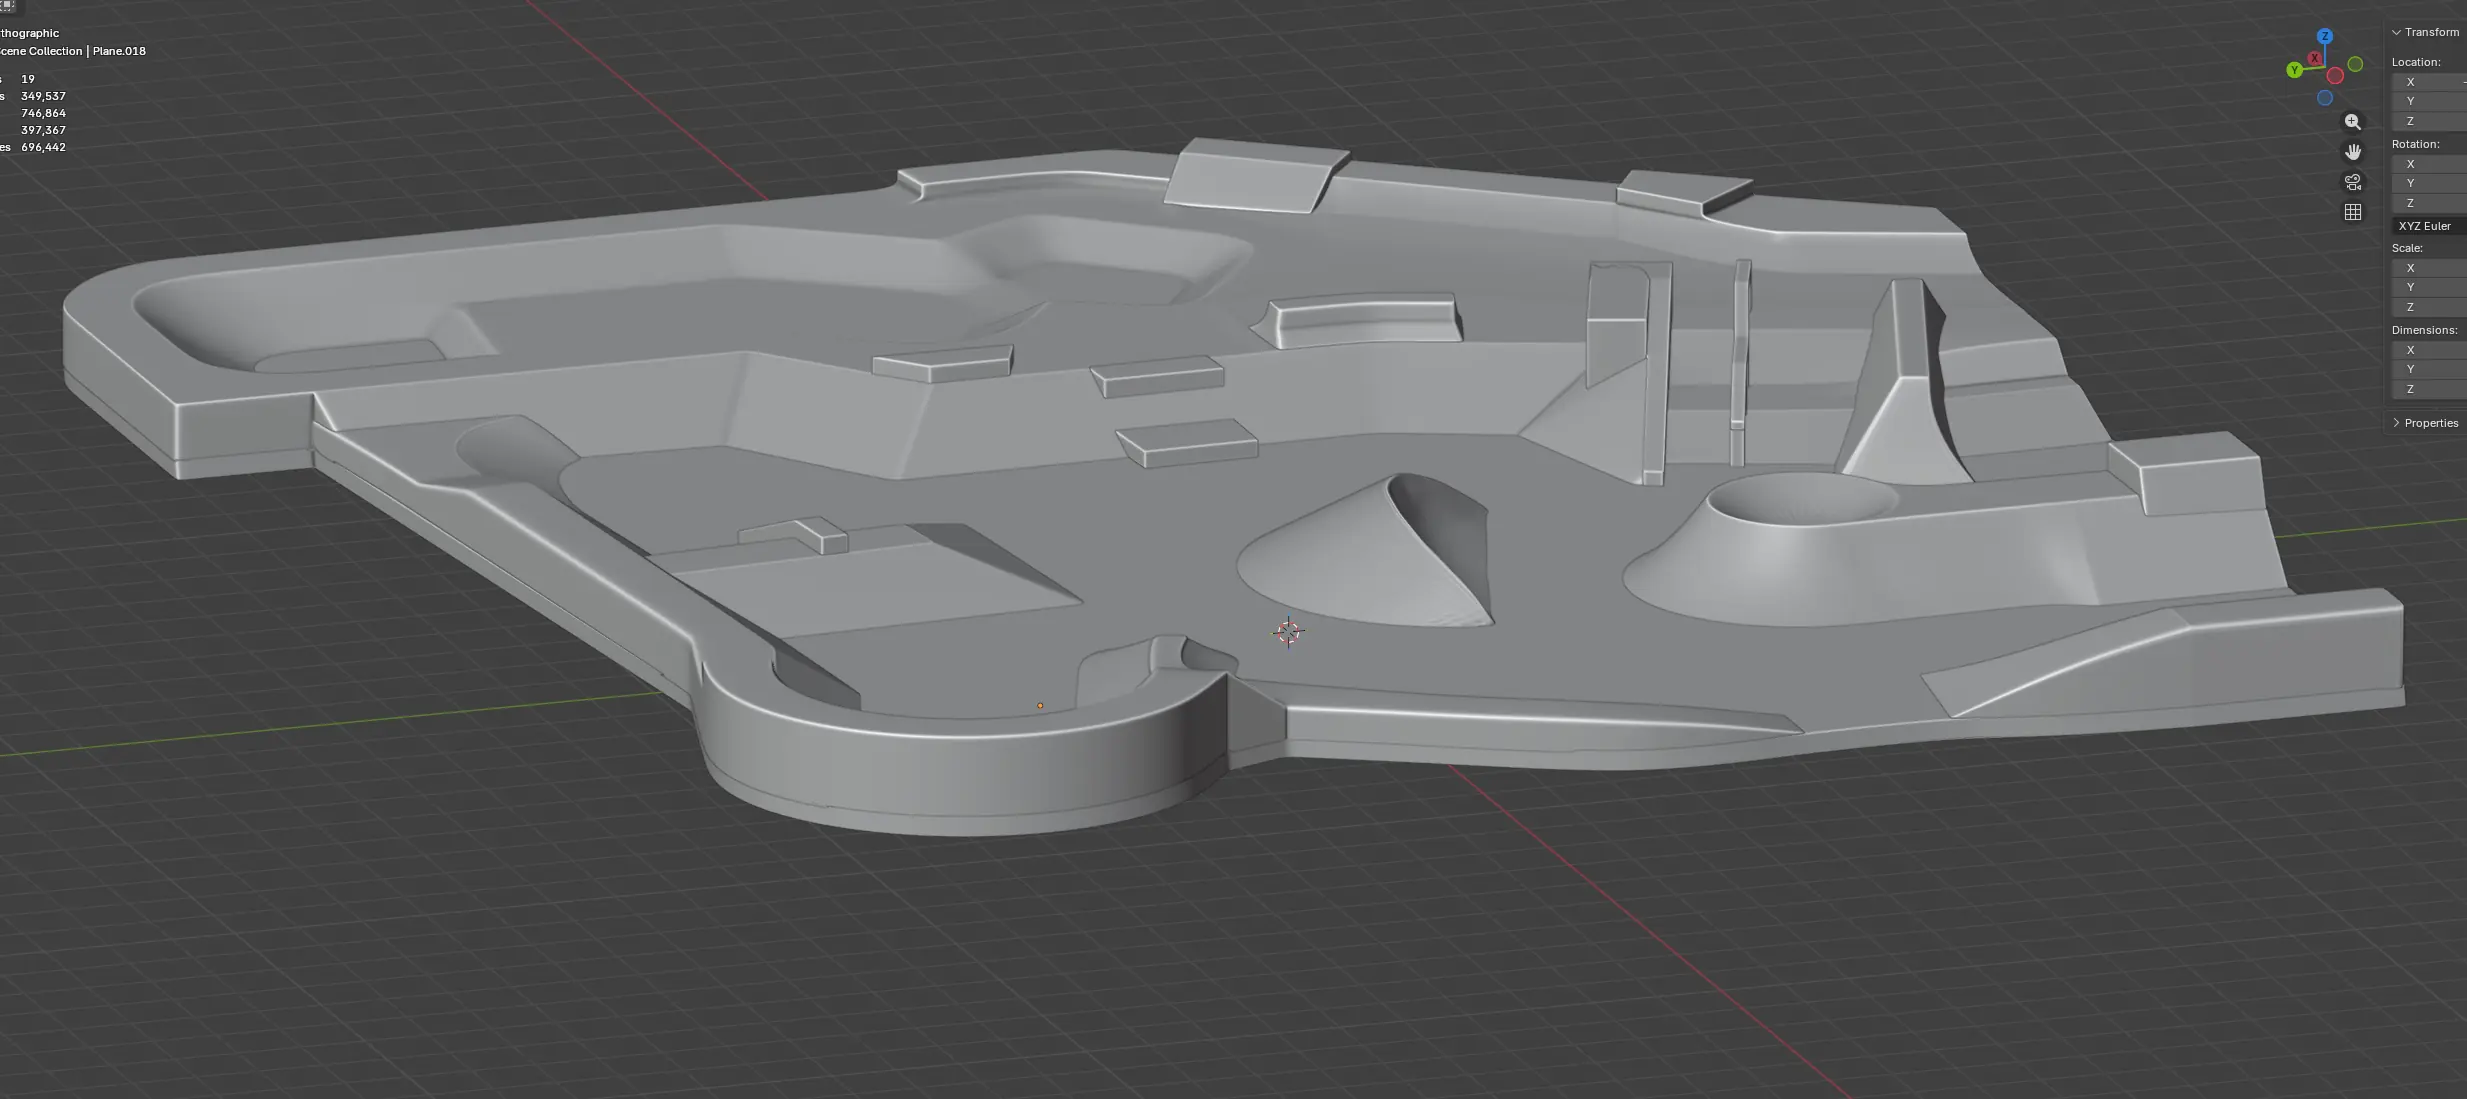Image resolution: width=2467 pixels, height=1099 pixels.
Task: Click the negative X red gizmo circle
Action: tap(2335, 76)
